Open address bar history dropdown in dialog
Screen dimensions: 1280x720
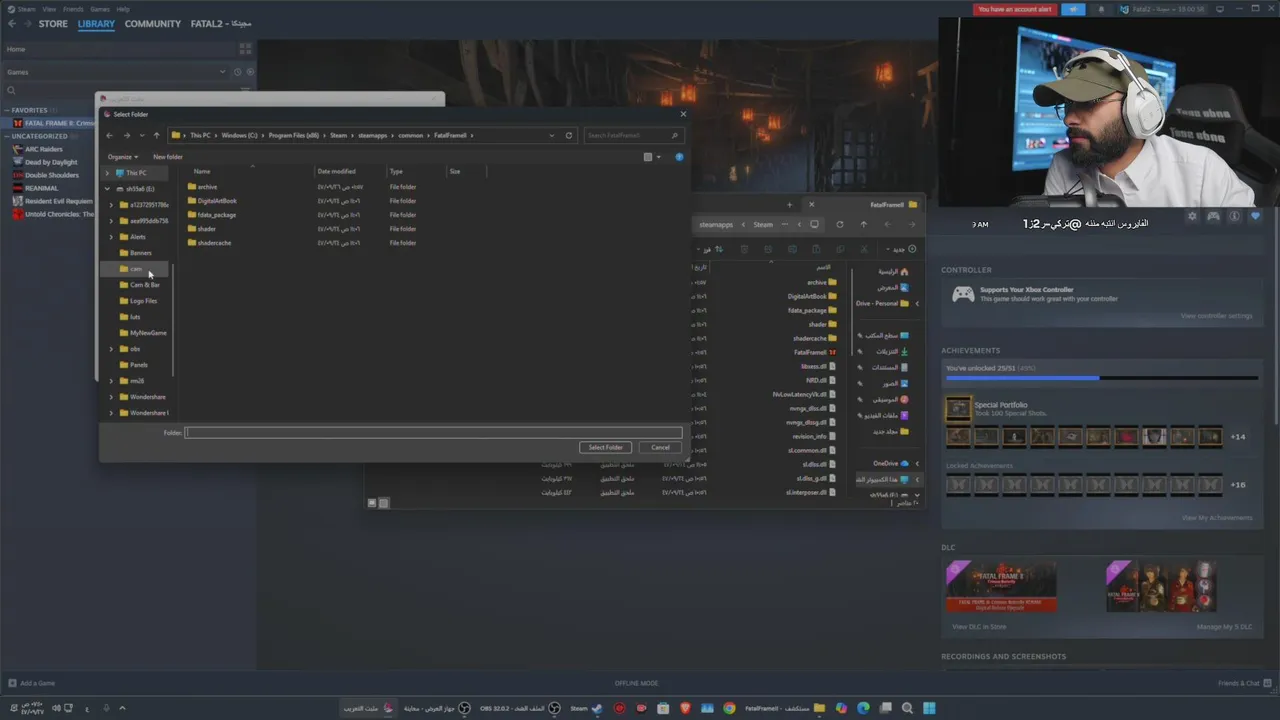coord(551,135)
